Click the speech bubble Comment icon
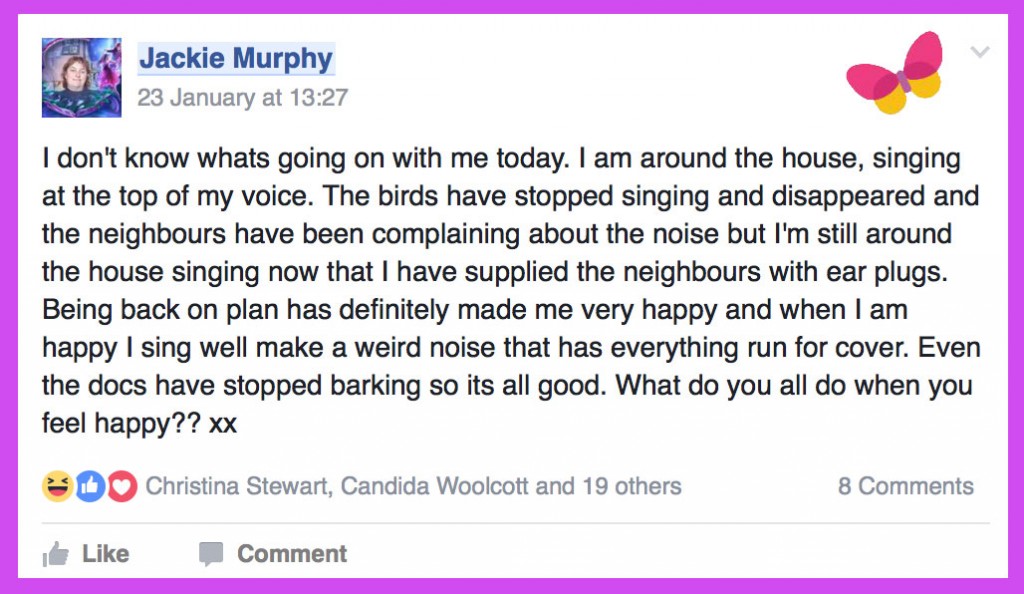Viewport: 1024px width, 594px height. [211, 554]
